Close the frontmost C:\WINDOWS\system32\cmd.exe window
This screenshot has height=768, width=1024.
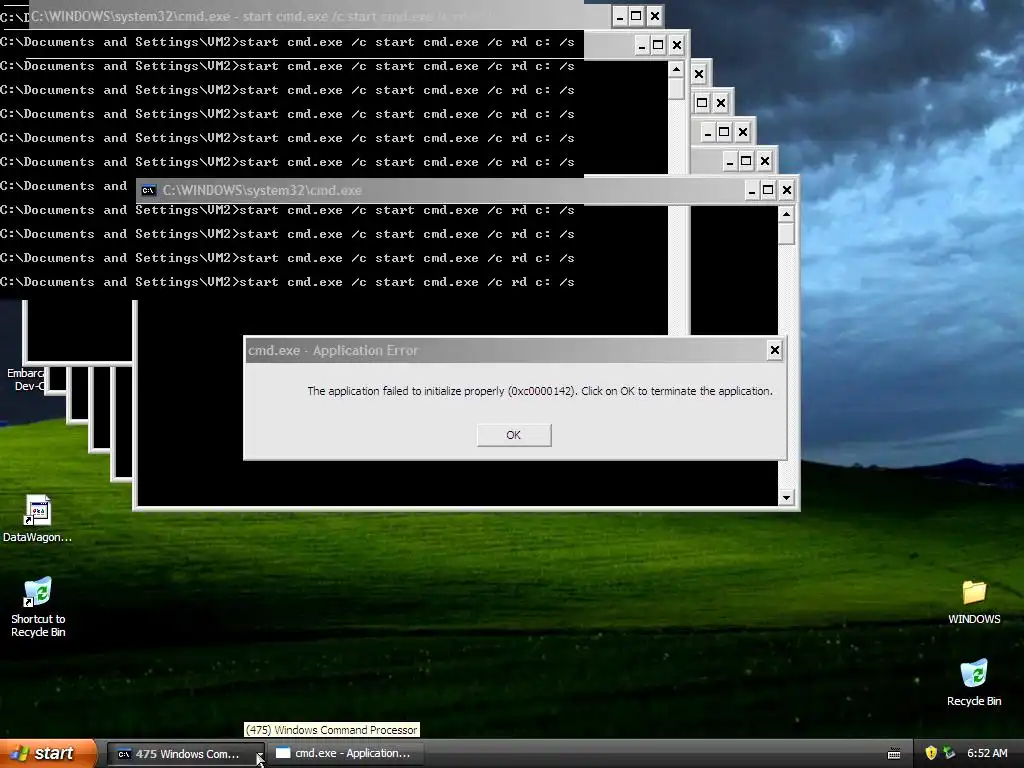click(x=787, y=190)
